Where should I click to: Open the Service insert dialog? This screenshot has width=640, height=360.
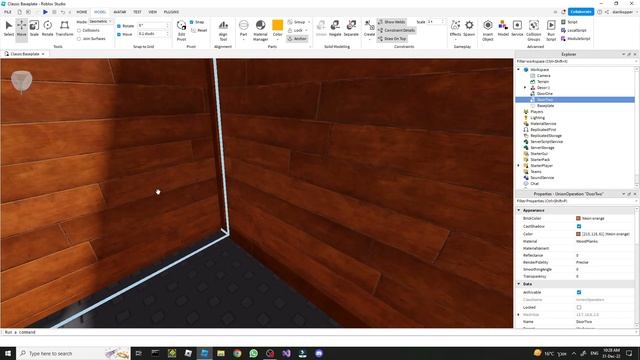(x=517, y=28)
